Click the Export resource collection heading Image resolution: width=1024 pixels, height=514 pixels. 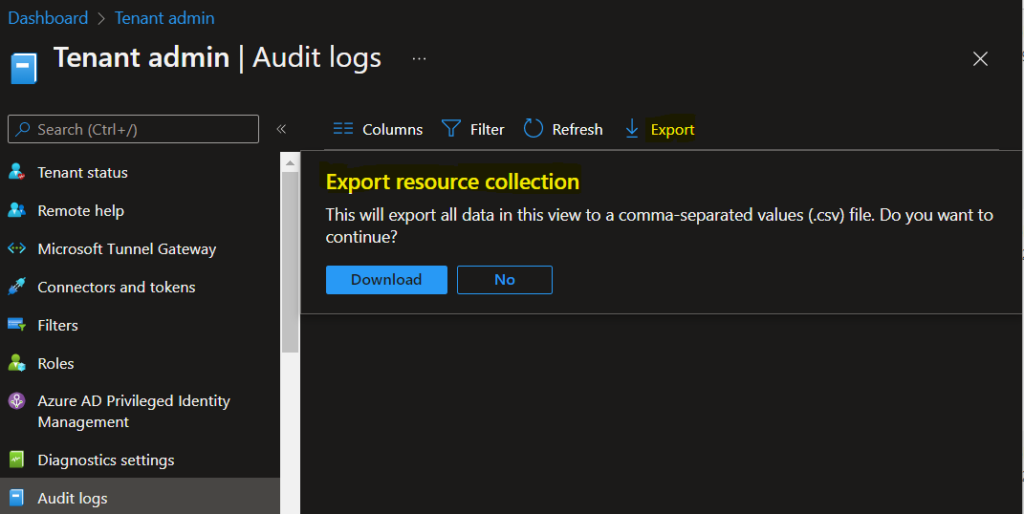[453, 182]
